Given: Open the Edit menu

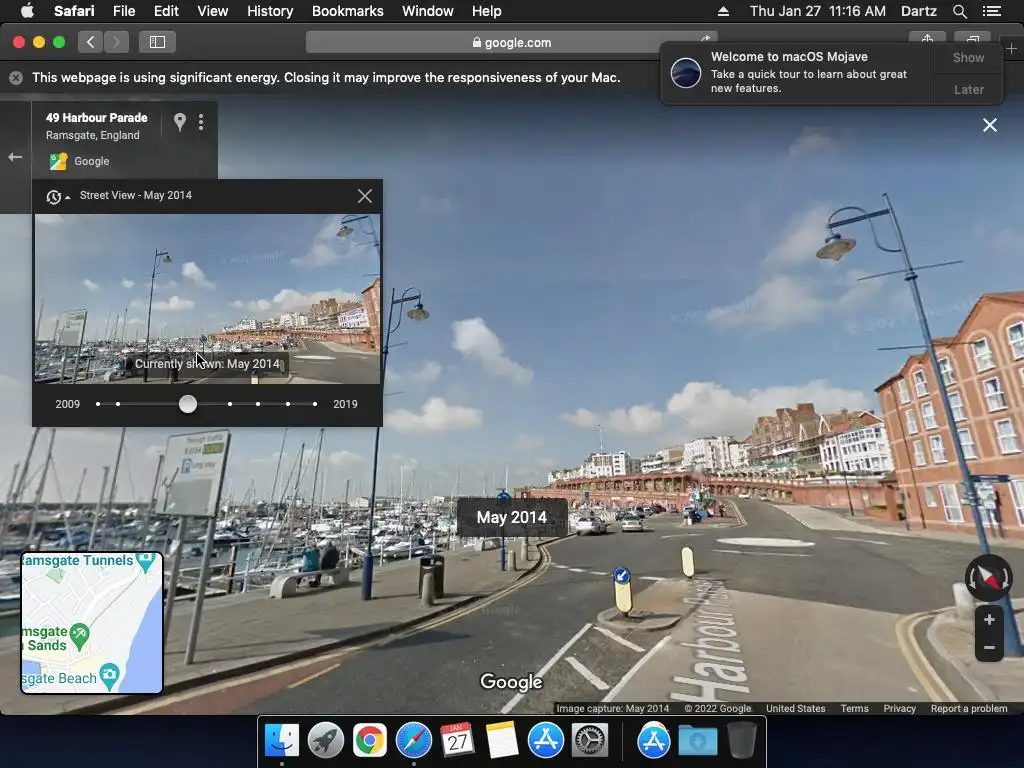Looking at the screenshot, I should click(166, 11).
